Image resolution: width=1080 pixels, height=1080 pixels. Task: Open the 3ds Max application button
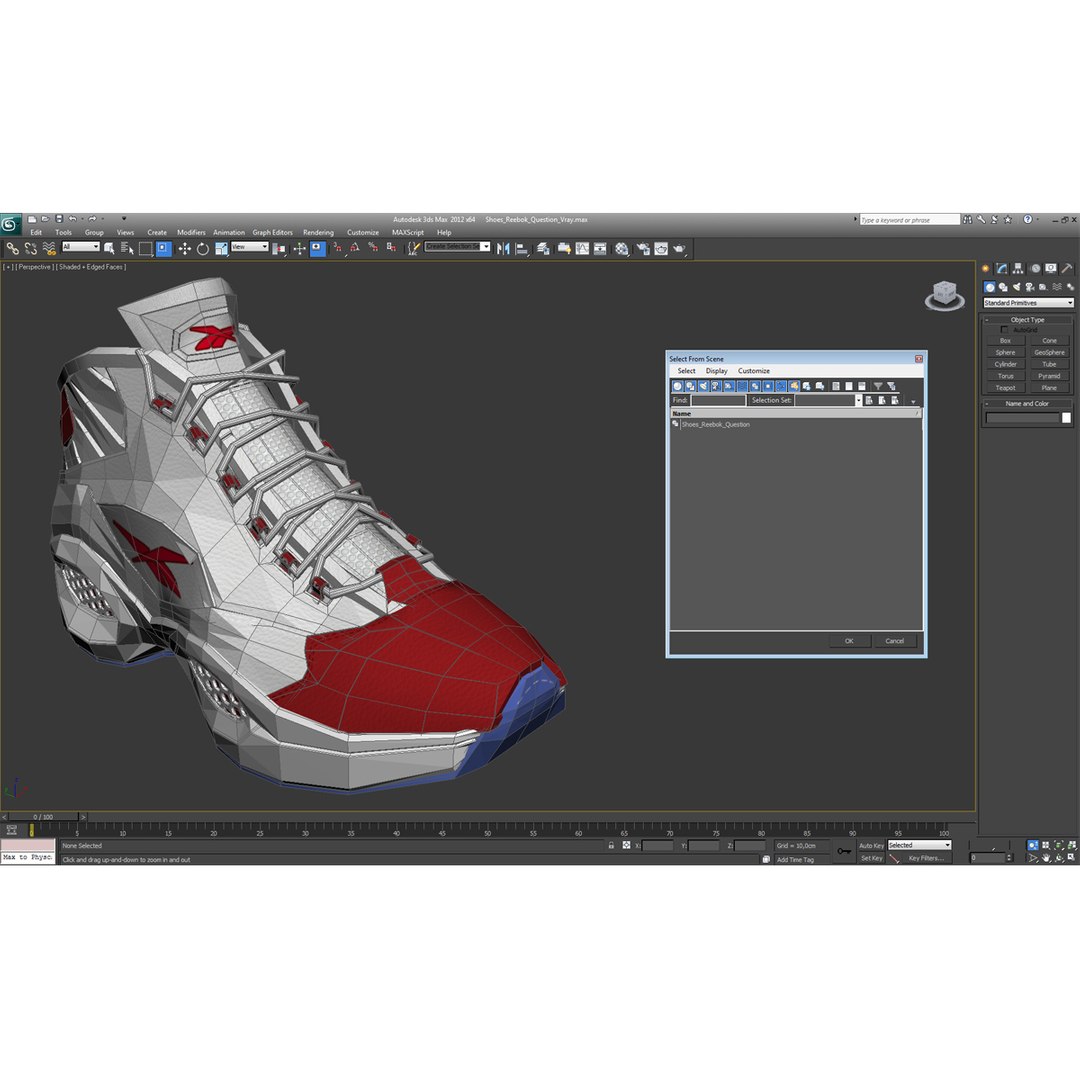[x=10, y=225]
